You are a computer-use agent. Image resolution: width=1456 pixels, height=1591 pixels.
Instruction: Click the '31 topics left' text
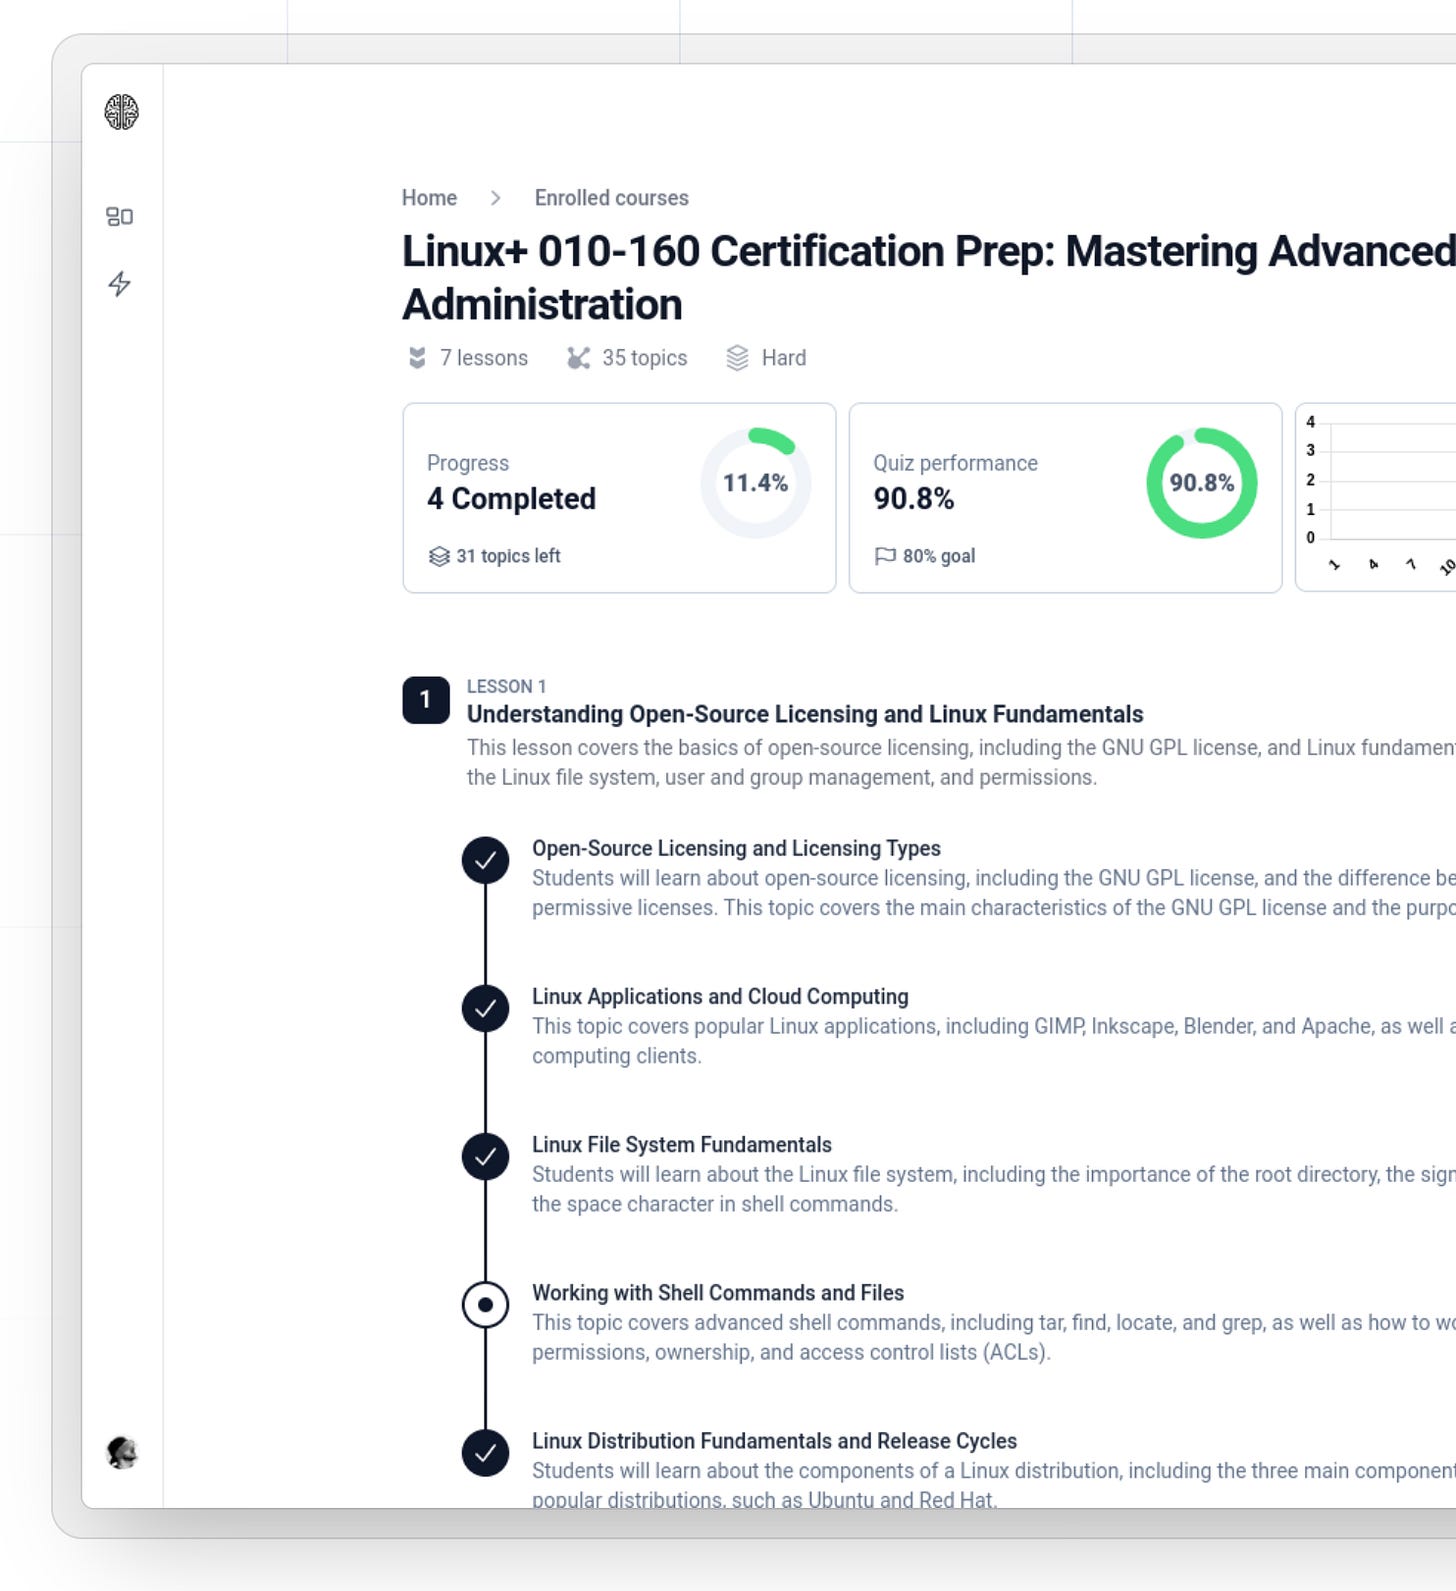tap(508, 556)
